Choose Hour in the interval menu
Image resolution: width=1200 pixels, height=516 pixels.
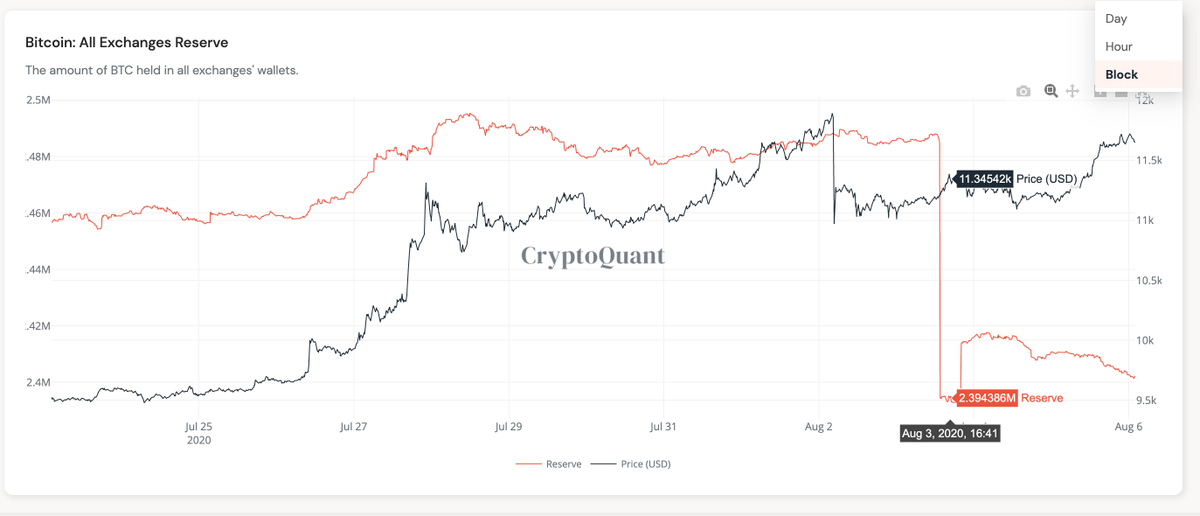[1119, 47]
